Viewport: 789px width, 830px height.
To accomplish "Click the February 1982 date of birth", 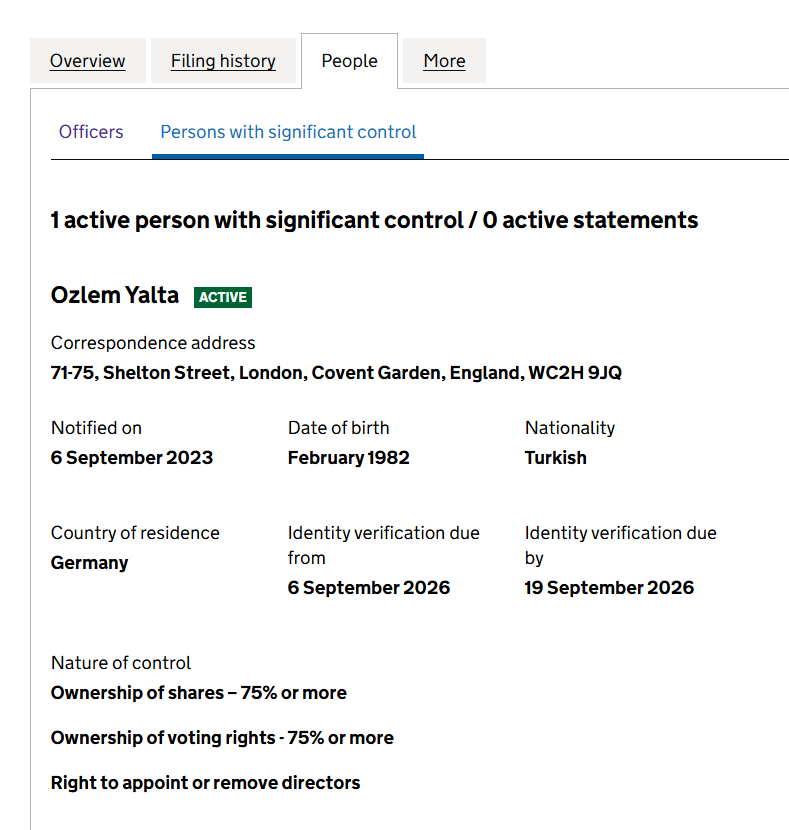I will pos(349,457).
